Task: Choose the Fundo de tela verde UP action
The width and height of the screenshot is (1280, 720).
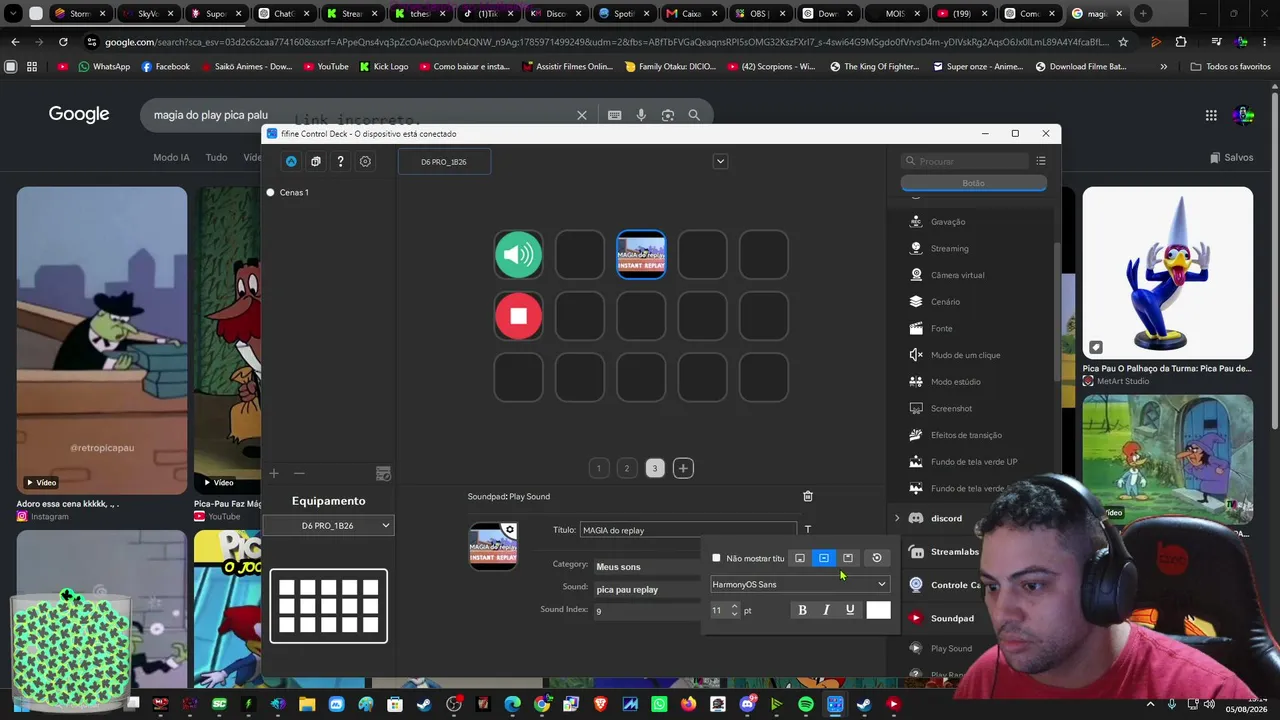Action: [974, 462]
